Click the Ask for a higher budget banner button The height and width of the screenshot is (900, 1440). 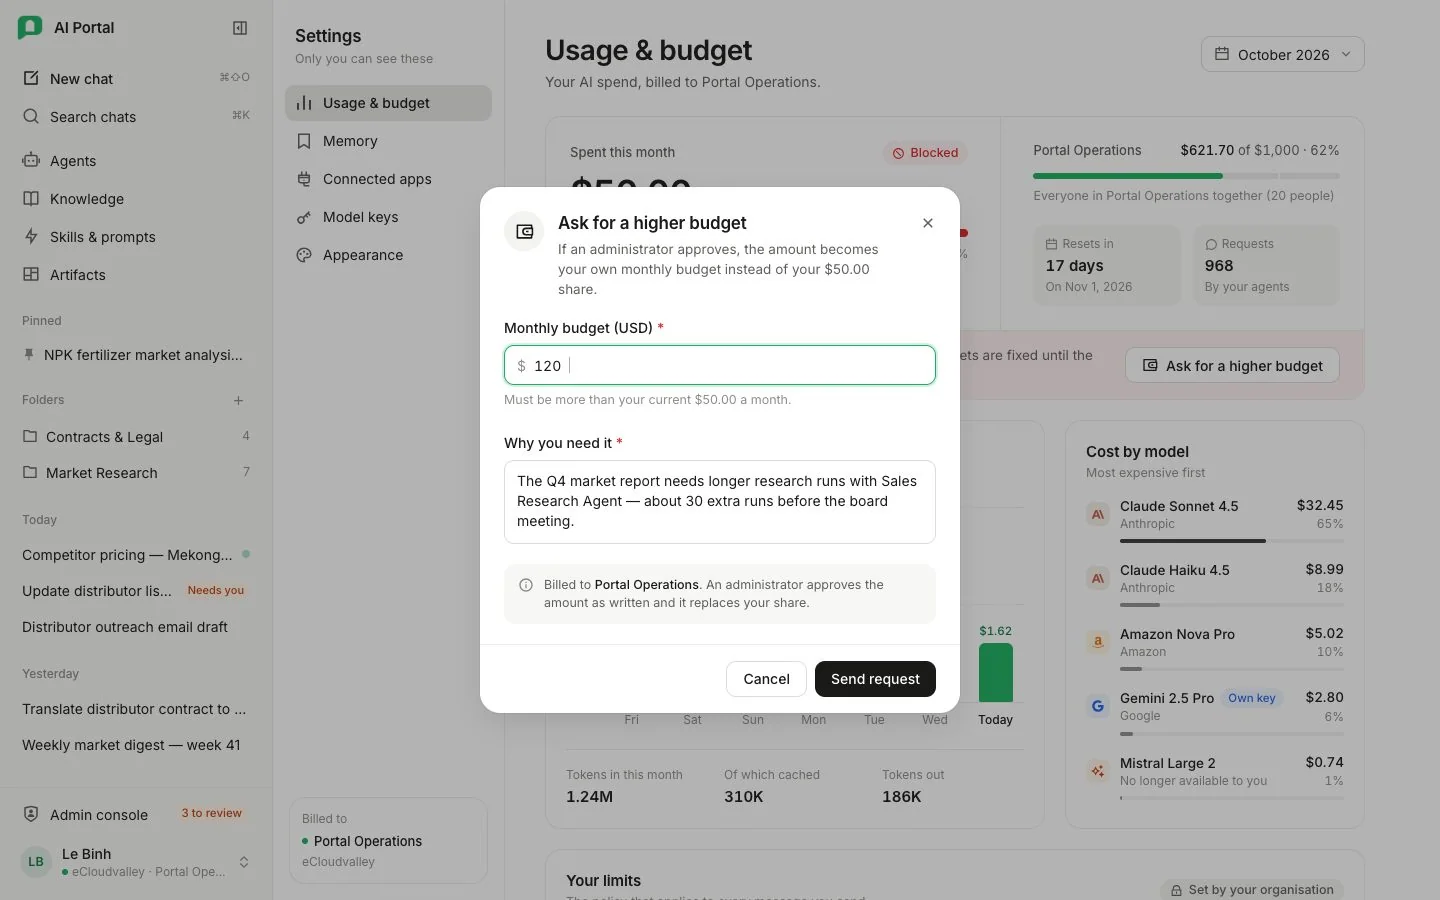pyautogui.click(x=1232, y=366)
